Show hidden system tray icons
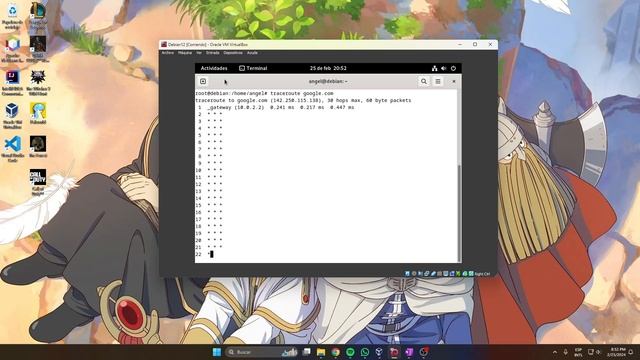This screenshot has width=640, height=360. (x=555, y=352)
